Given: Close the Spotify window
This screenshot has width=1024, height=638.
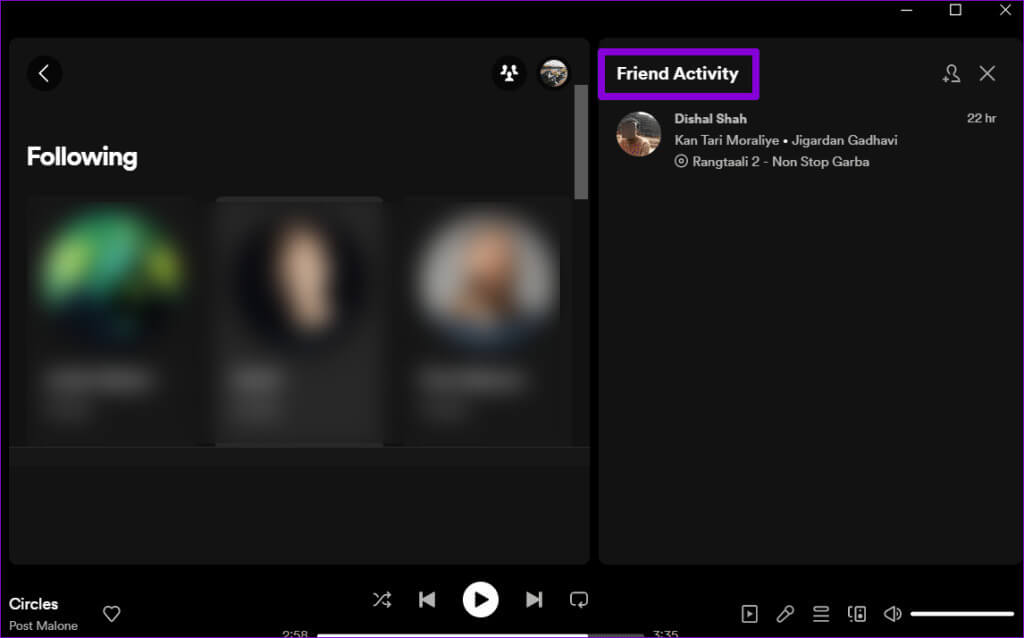Looking at the screenshot, I should click(x=1005, y=10).
